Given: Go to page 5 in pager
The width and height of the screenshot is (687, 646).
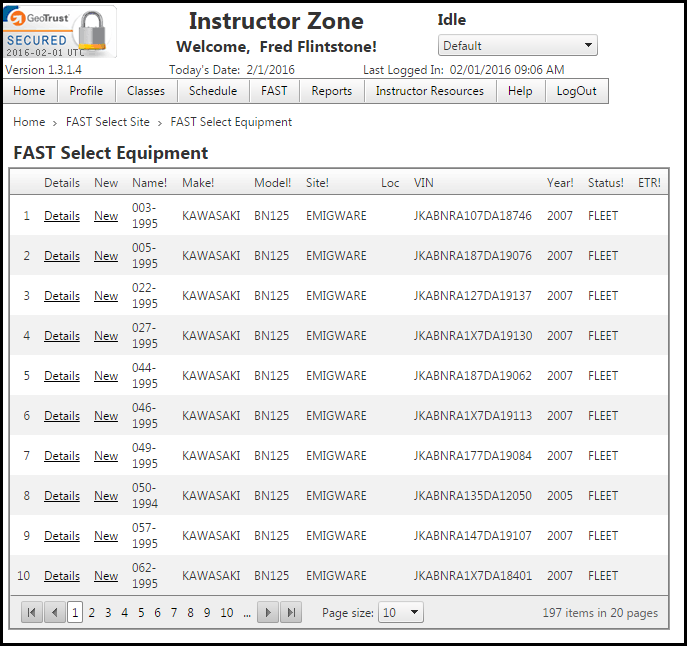Looking at the screenshot, I should point(141,613).
